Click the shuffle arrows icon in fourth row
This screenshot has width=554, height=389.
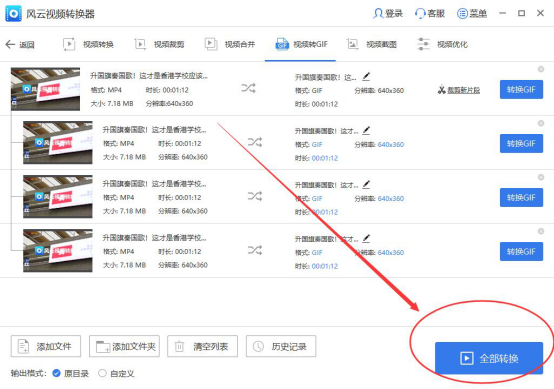click(255, 250)
